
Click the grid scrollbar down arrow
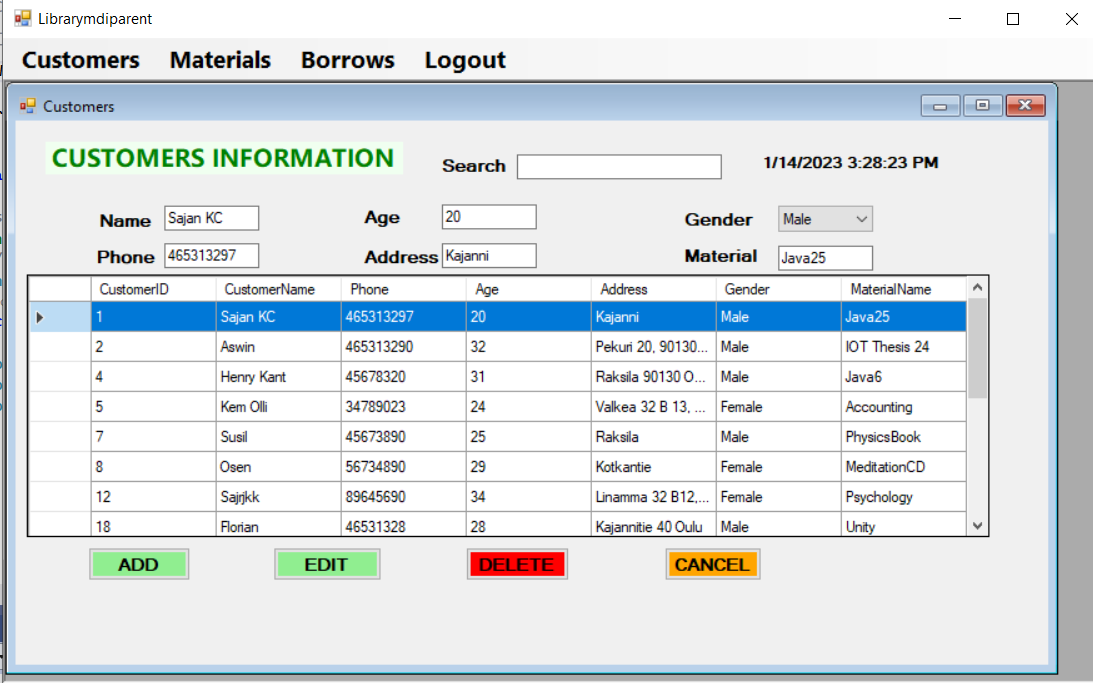click(x=977, y=526)
